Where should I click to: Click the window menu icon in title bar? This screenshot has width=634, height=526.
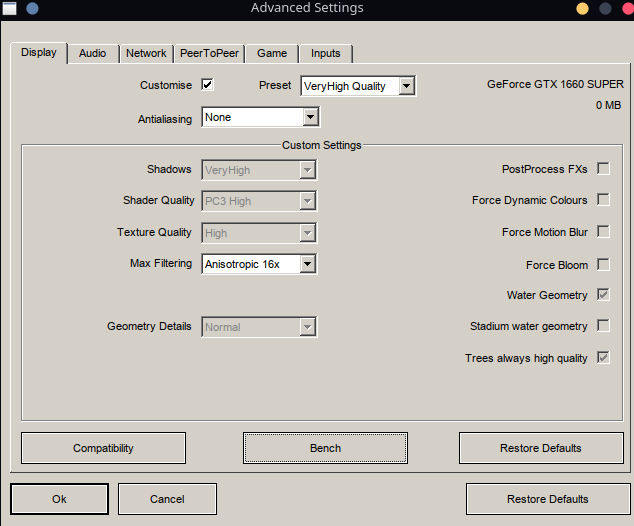tap(10, 8)
